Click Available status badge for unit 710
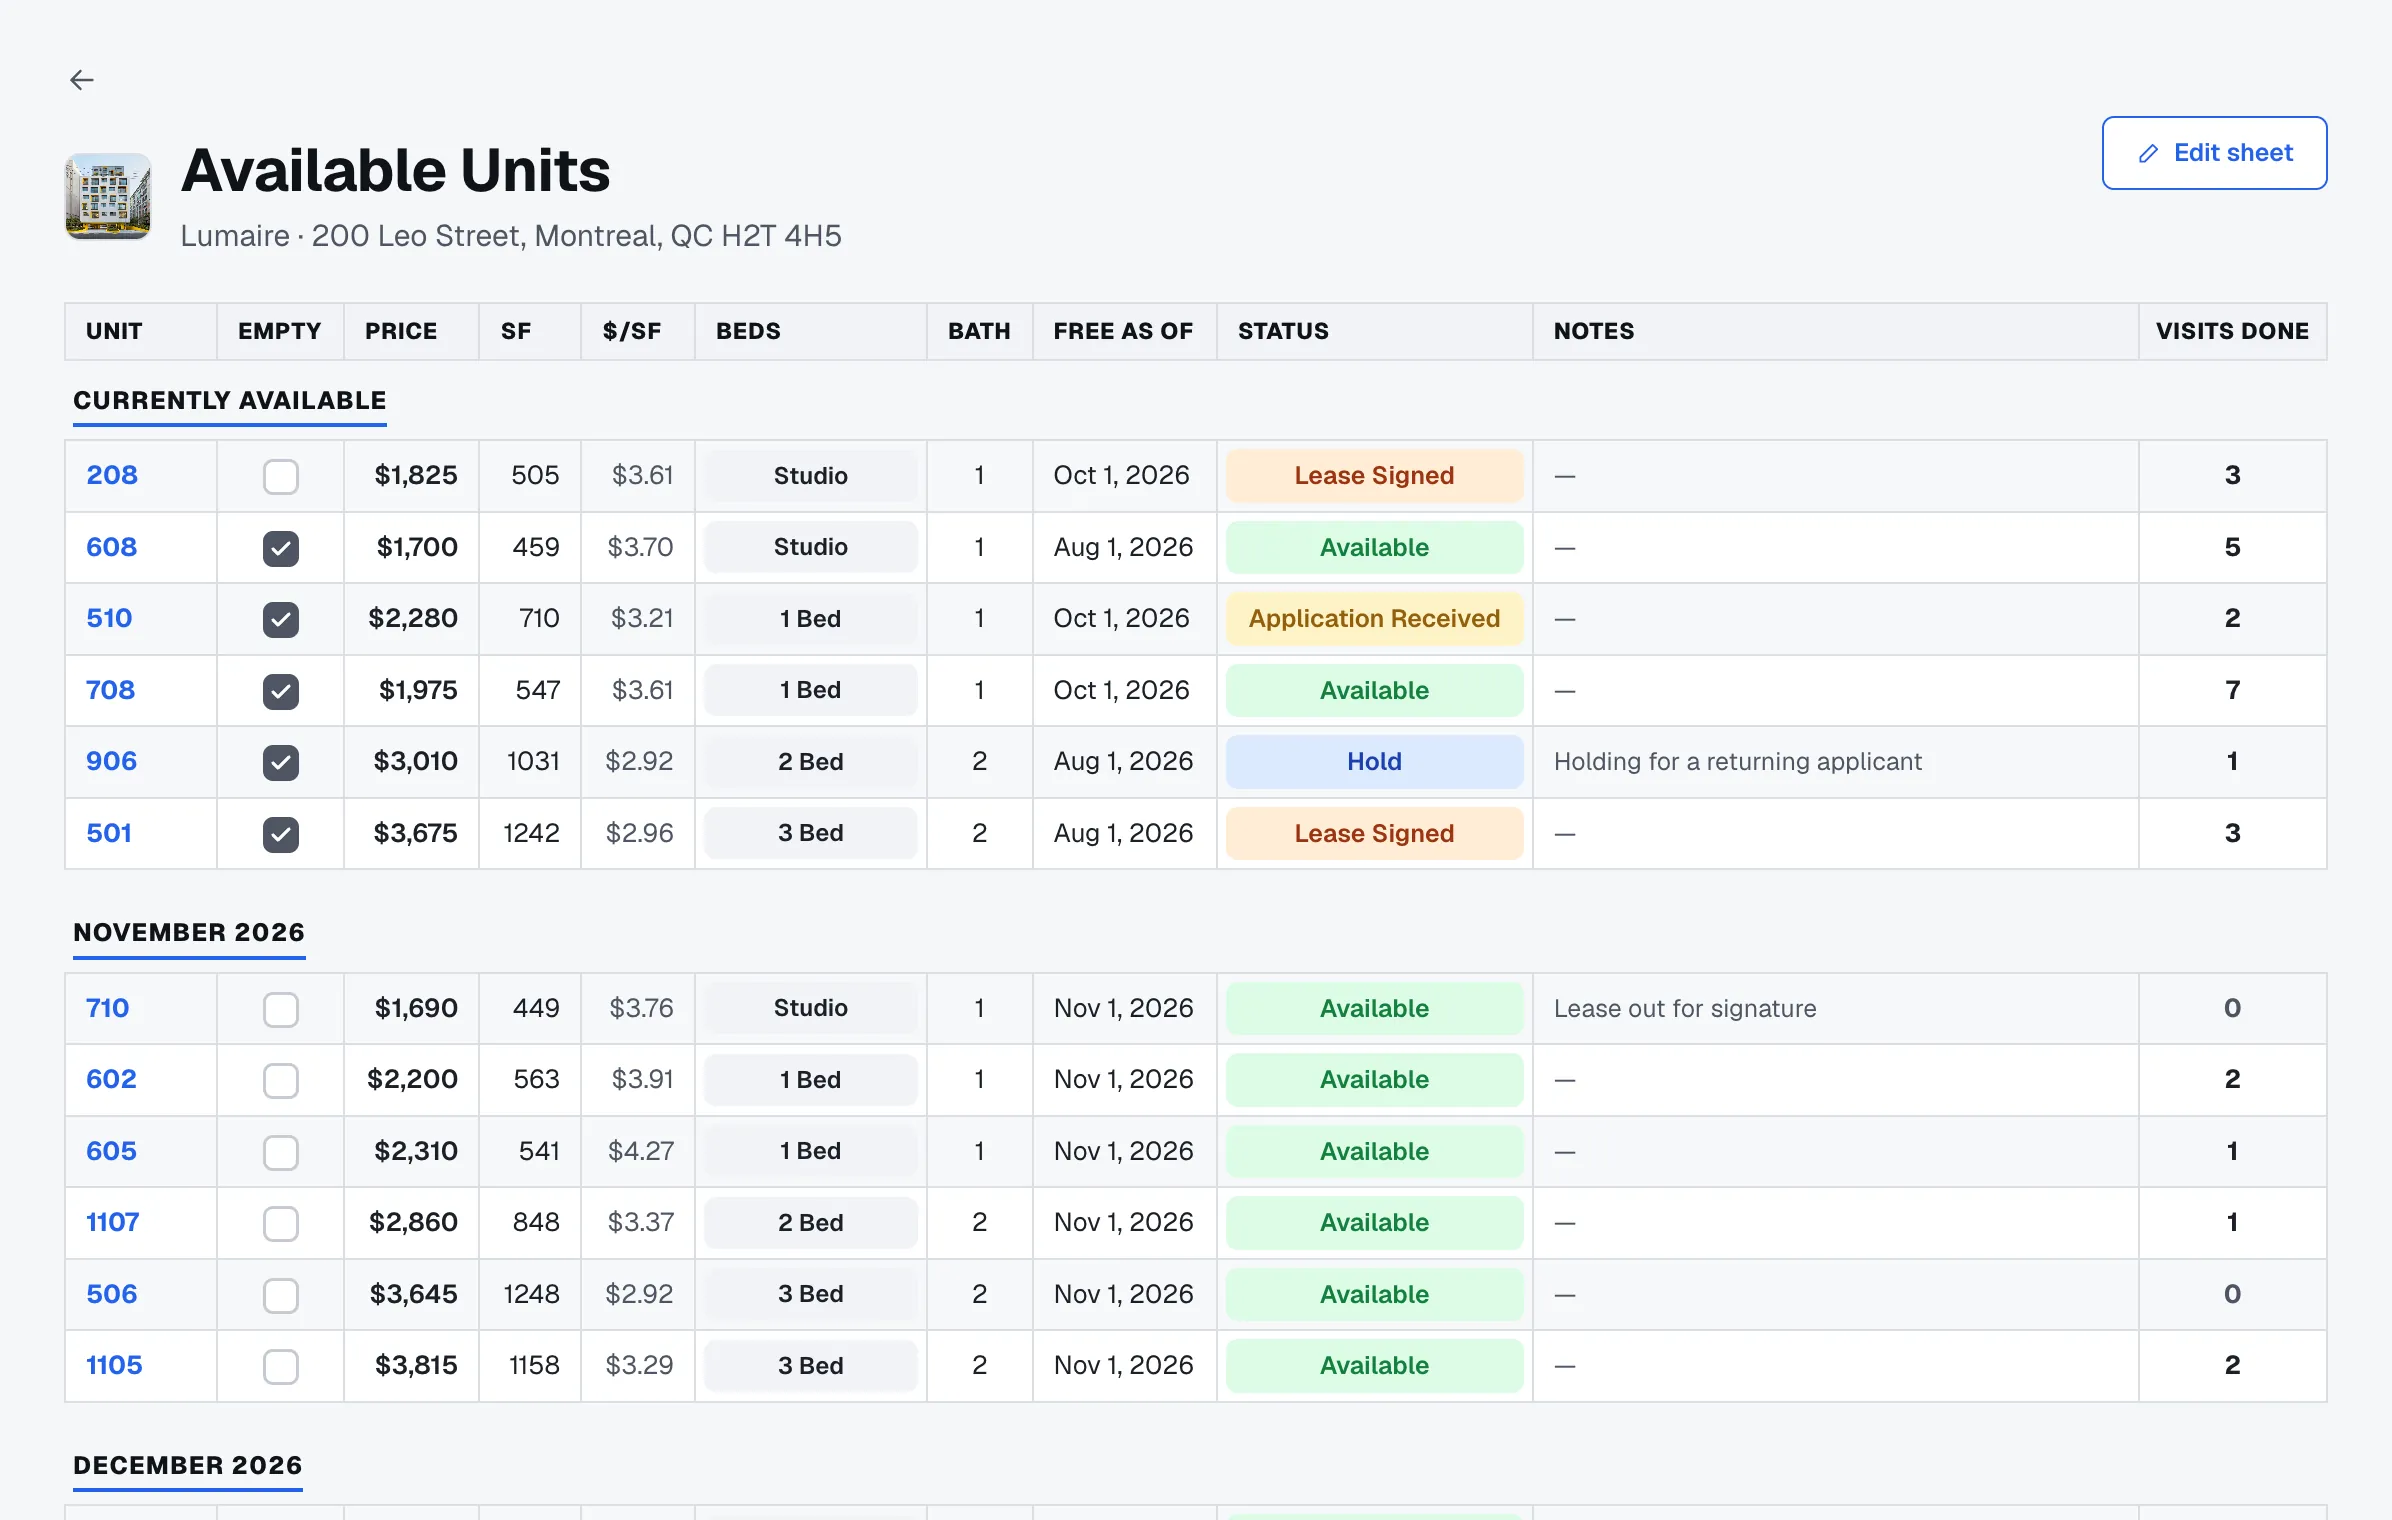 [1374, 1009]
